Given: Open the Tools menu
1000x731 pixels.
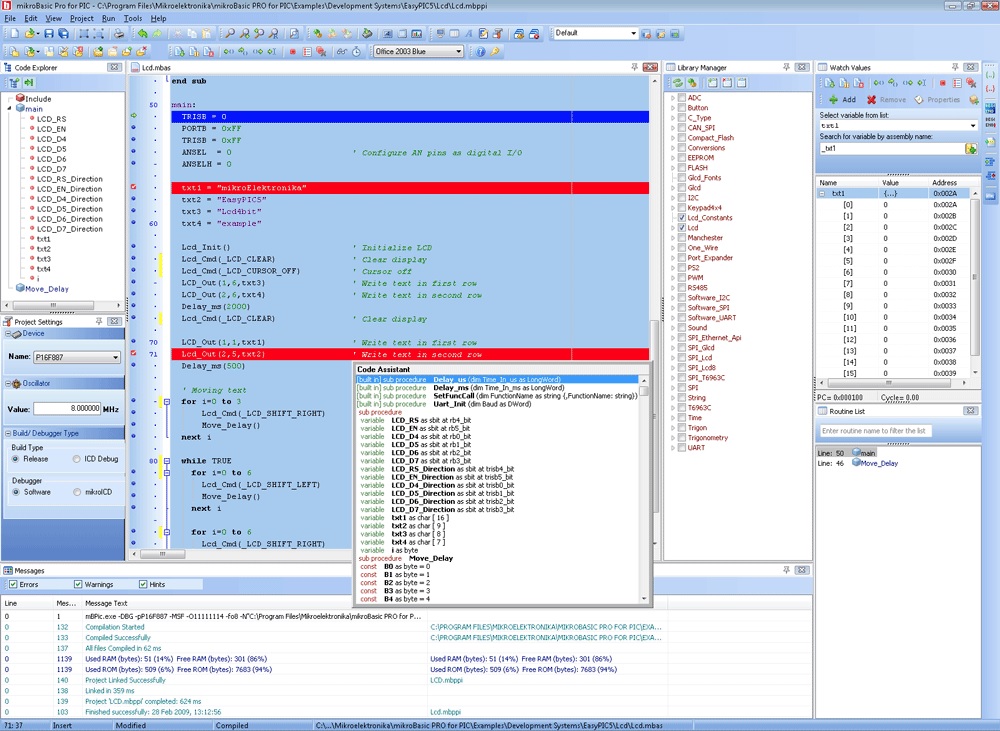Looking at the screenshot, I should (x=133, y=18).
